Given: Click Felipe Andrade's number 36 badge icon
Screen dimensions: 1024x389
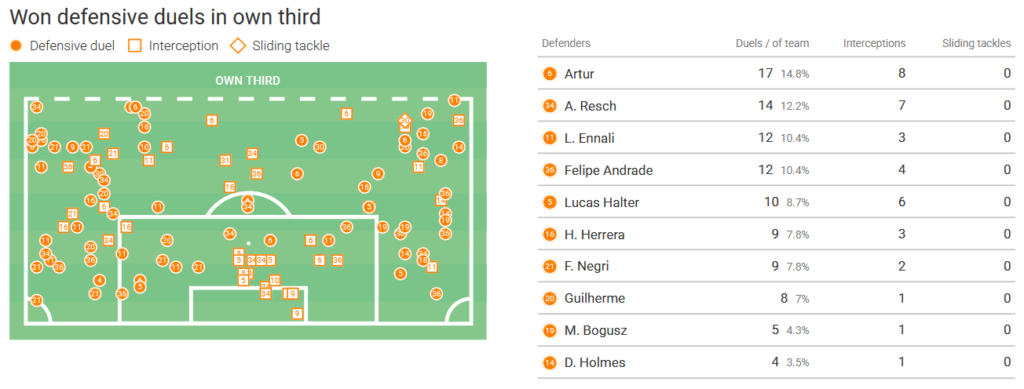Looking at the screenshot, I should (549, 170).
